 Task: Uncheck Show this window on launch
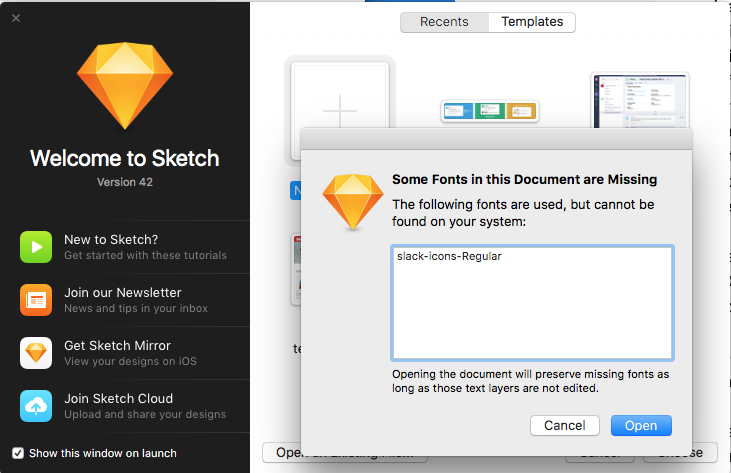click(x=18, y=453)
